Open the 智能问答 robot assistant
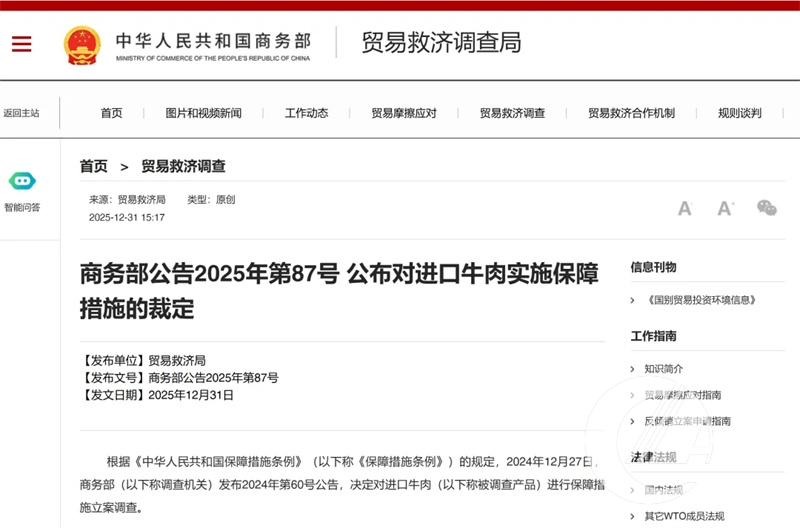The image size is (800, 528). pos(22,182)
